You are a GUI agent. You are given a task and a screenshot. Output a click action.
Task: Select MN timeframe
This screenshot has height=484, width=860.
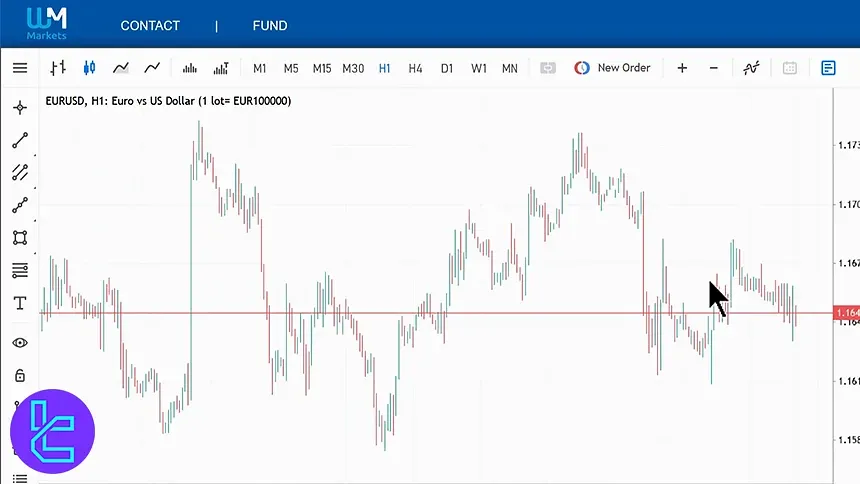tap(510, 69)
